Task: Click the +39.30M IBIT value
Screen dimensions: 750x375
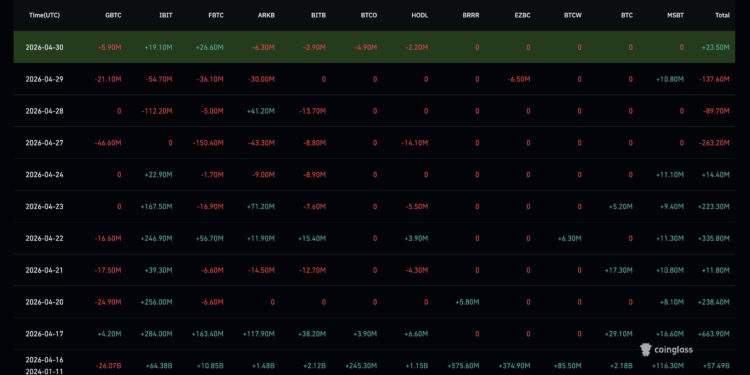Action: click(158, 270)
